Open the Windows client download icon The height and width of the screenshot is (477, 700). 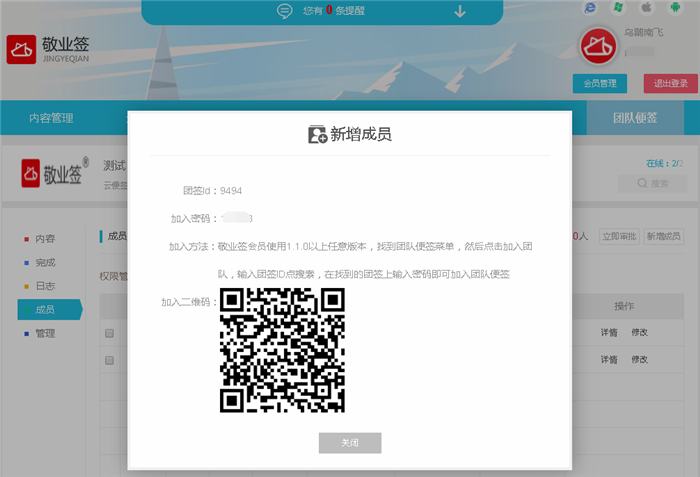[619, 7]
